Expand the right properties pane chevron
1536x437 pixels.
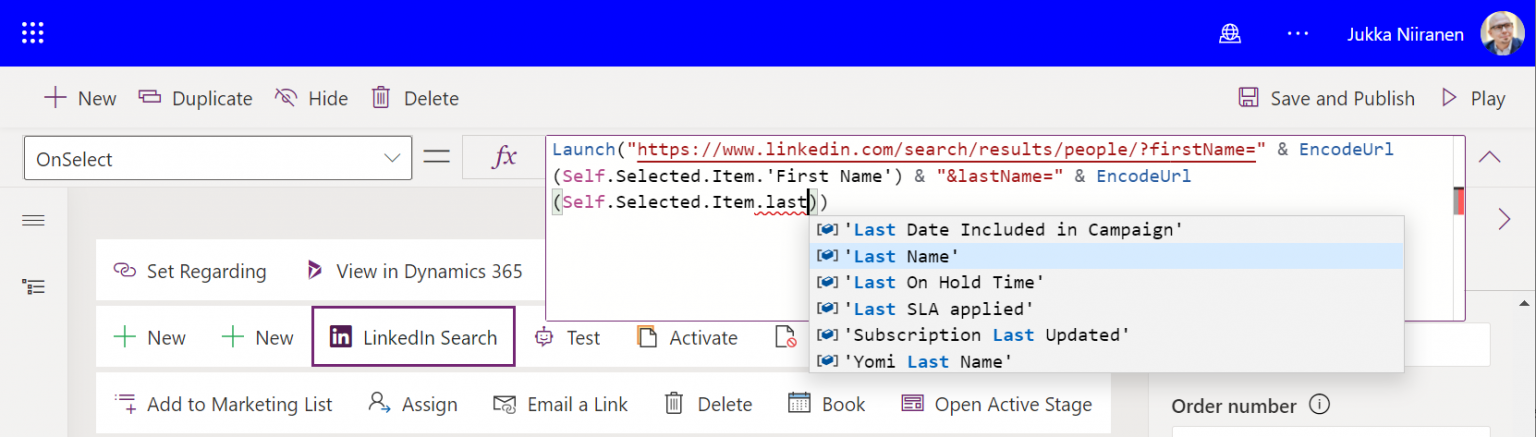pyautogui.click(x=1504, y=219)
